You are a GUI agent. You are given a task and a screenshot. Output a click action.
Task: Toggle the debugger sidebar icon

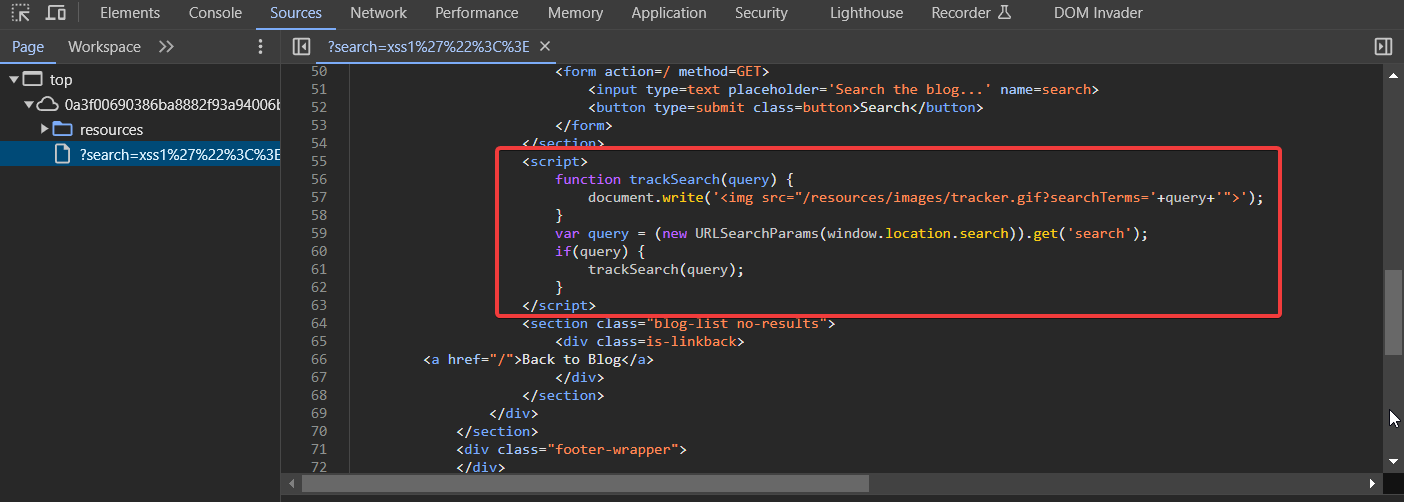tap(1383, 47)
